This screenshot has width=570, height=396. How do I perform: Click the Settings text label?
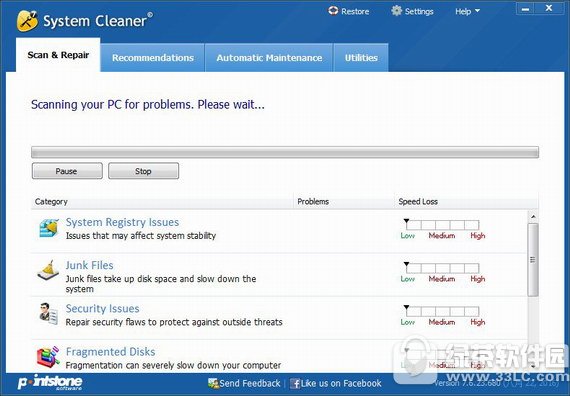419,12
